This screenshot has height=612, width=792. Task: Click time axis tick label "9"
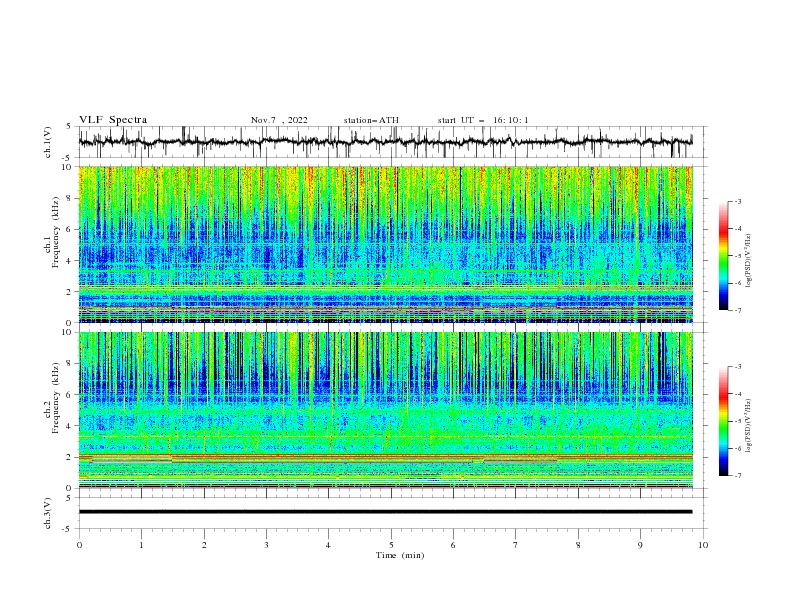pyautogui.click(x=640, y=545)
